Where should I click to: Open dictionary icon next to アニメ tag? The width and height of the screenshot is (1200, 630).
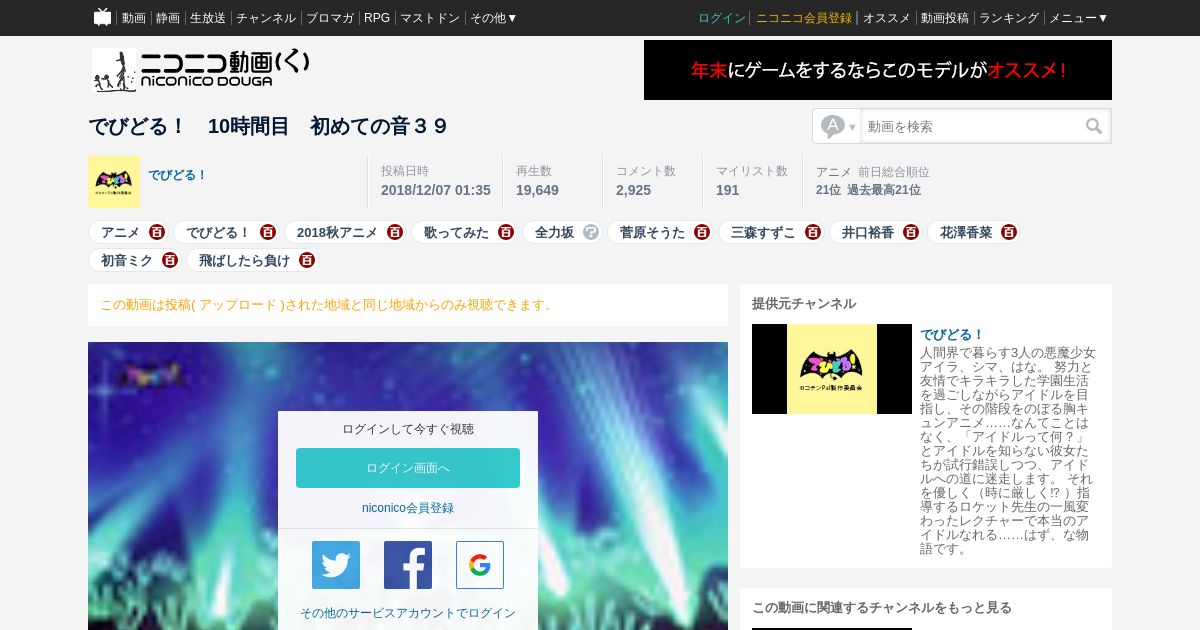[x=157, y=232]
